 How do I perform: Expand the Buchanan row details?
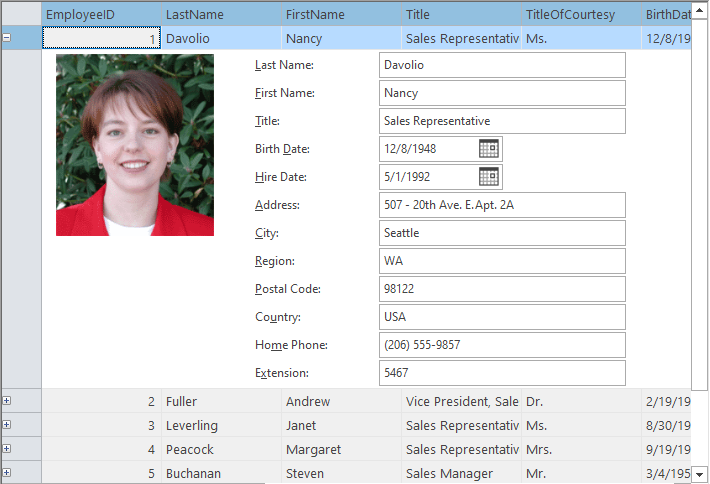tap(7, 473)
